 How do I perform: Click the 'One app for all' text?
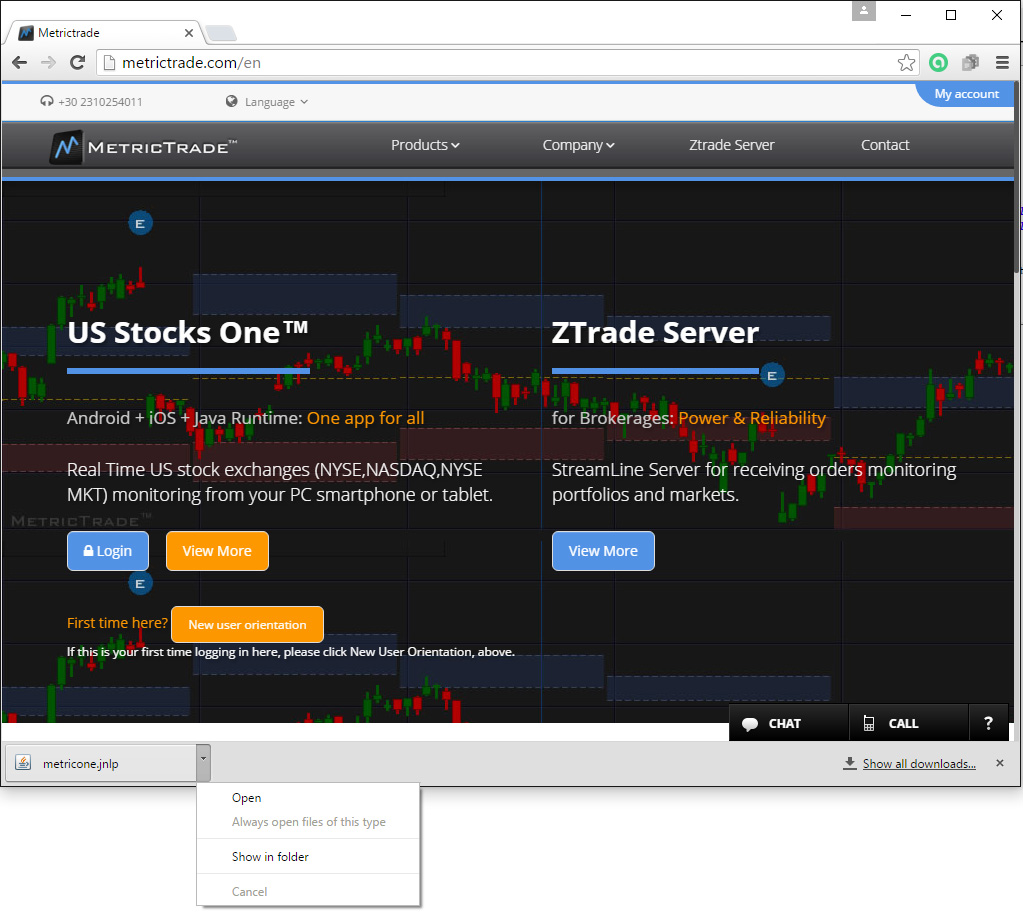(x=365, y=418)
